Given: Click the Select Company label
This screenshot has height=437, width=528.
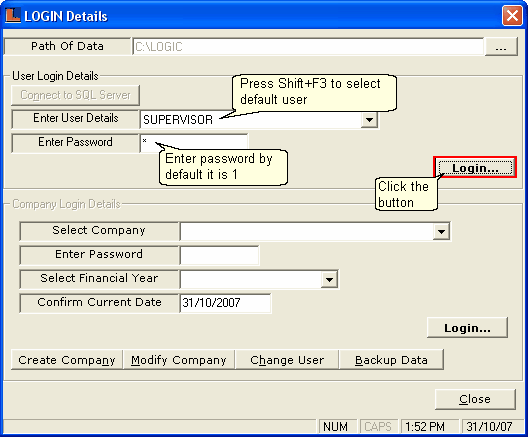Looking at the screenshot, I should (x=99, y=231).
